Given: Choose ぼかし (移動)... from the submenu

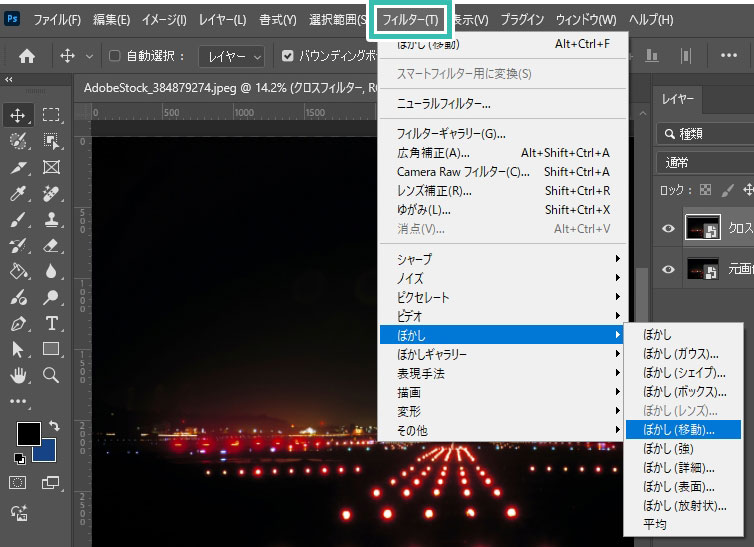Looking at the screenshot, I should point(680,430).
